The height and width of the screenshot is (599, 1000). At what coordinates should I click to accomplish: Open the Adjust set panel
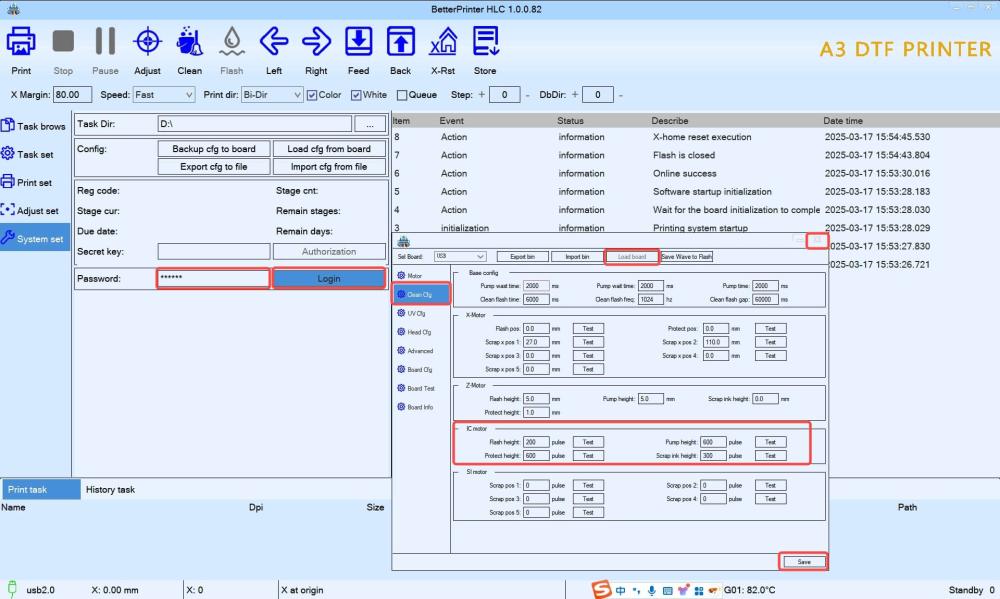click(34, 211)
